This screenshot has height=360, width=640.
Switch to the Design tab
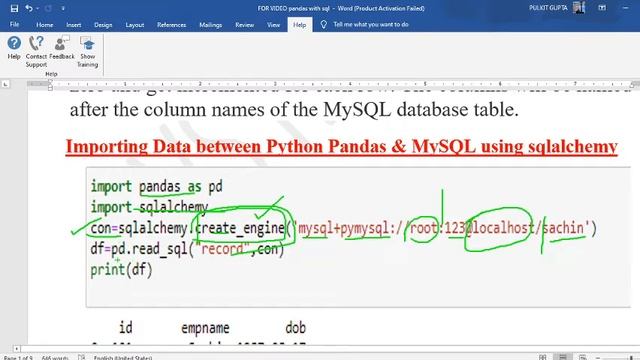pyautogui.click(x=103, y=25)
